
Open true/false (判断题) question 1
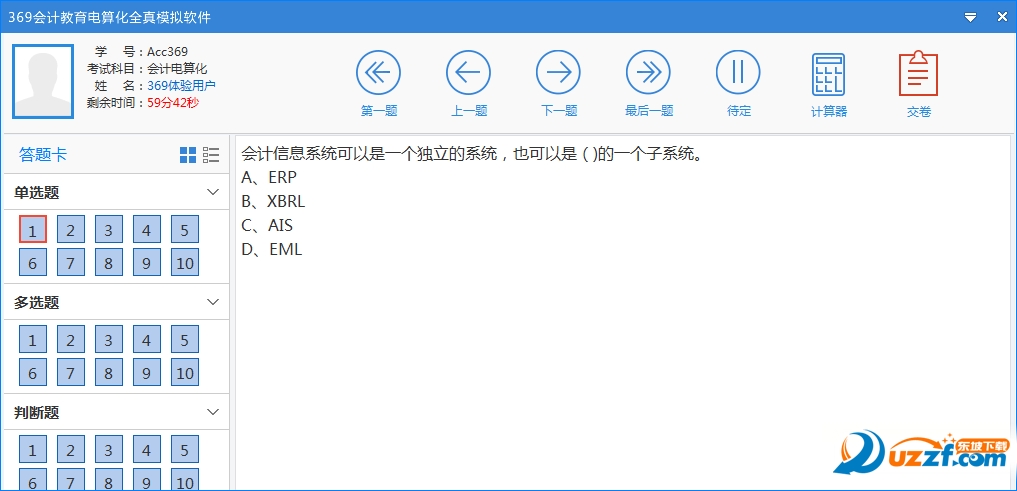[x=32, y=449]
